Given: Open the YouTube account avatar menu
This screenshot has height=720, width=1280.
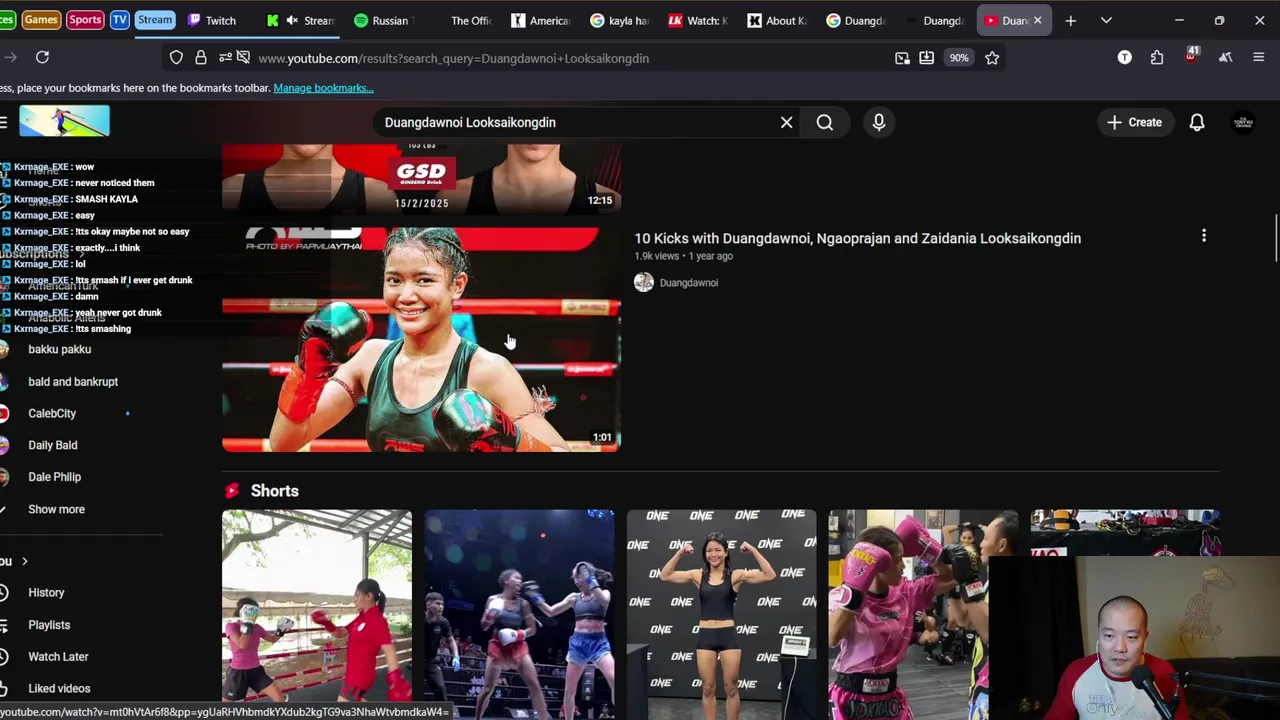Looking at the screenshot, I should 1243,122.
